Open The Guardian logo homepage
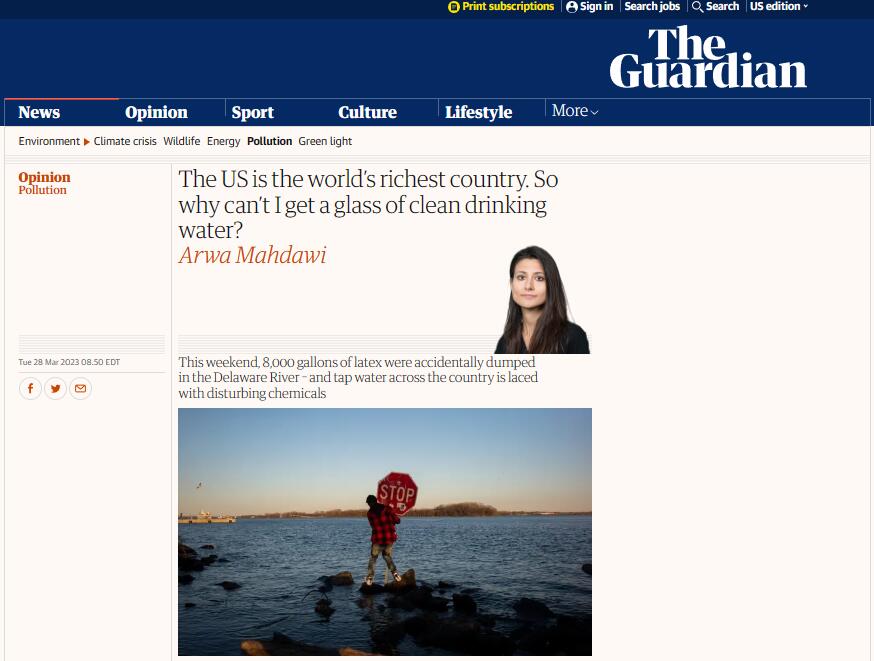The width and height of the screenshot is (874, 661). (x=708, y=57)
